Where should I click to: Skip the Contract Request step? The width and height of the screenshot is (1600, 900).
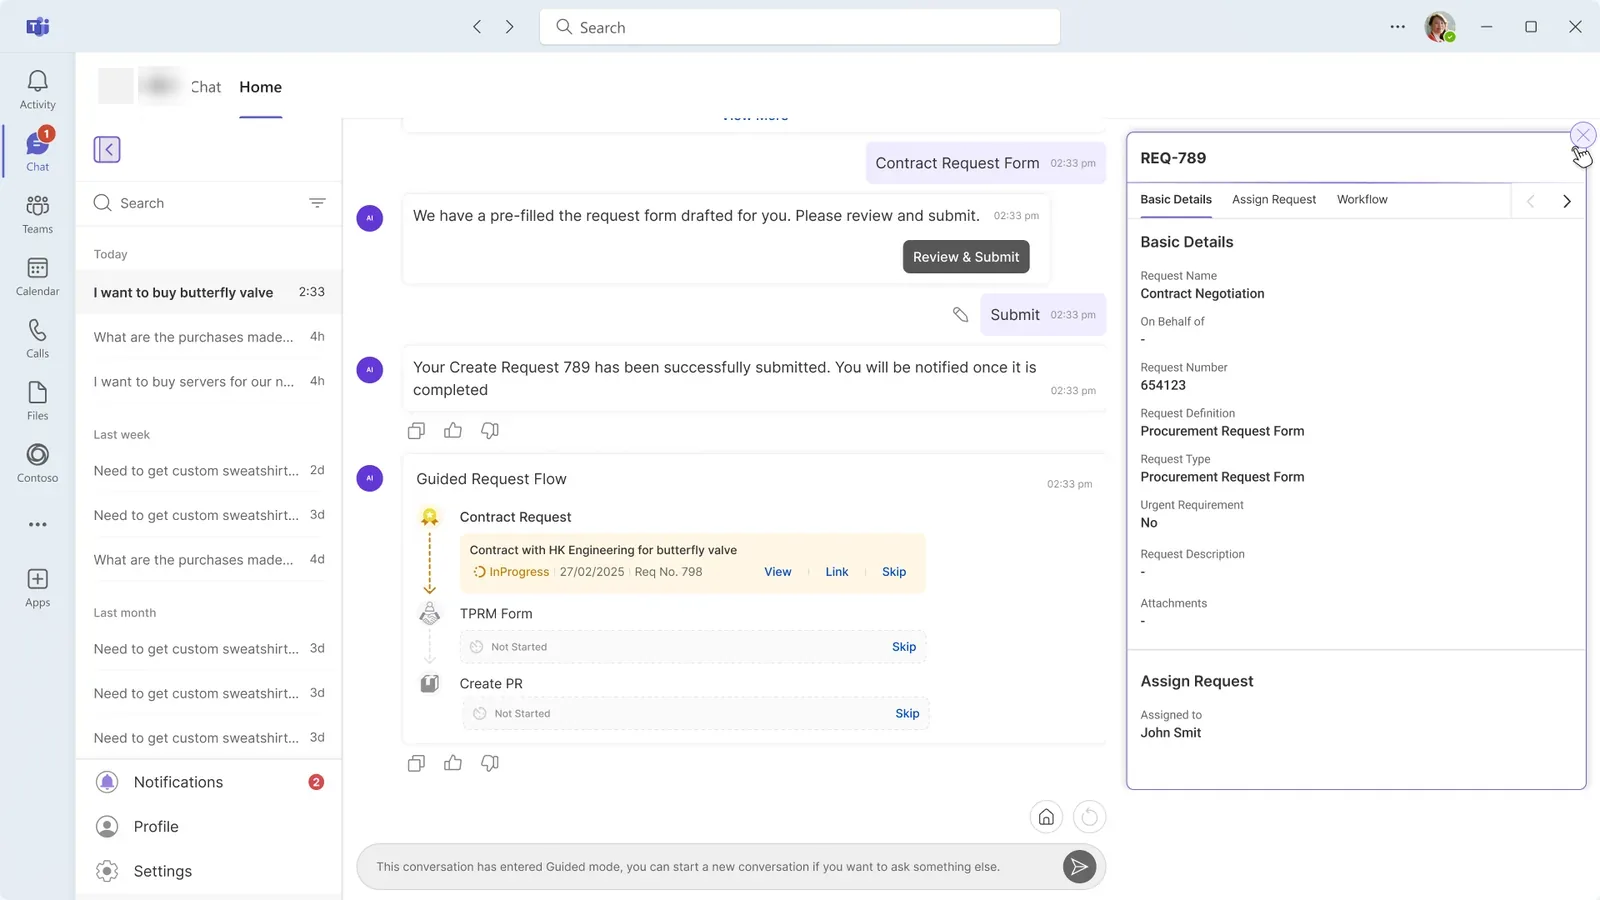(x=894, y=572)
